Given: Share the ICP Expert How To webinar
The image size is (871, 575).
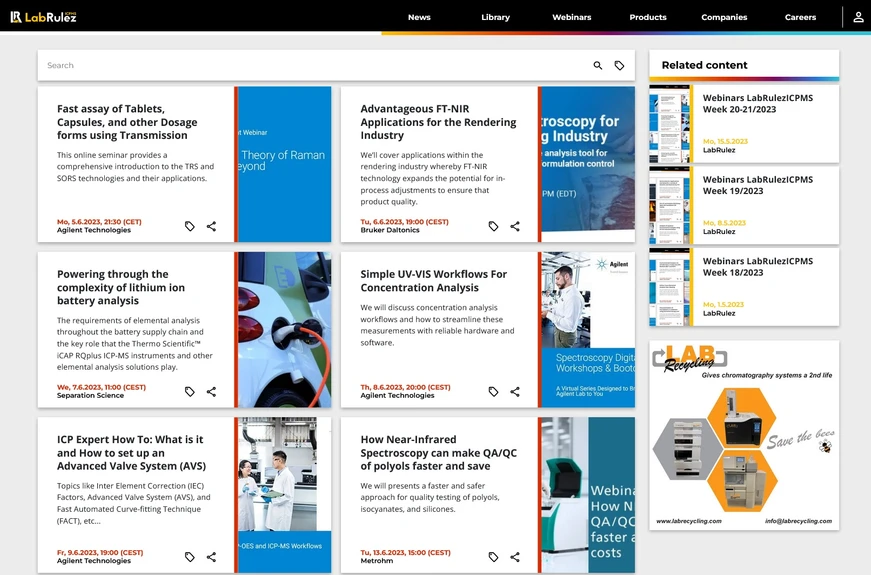Looking at the screenshot, I should point(212,557).
